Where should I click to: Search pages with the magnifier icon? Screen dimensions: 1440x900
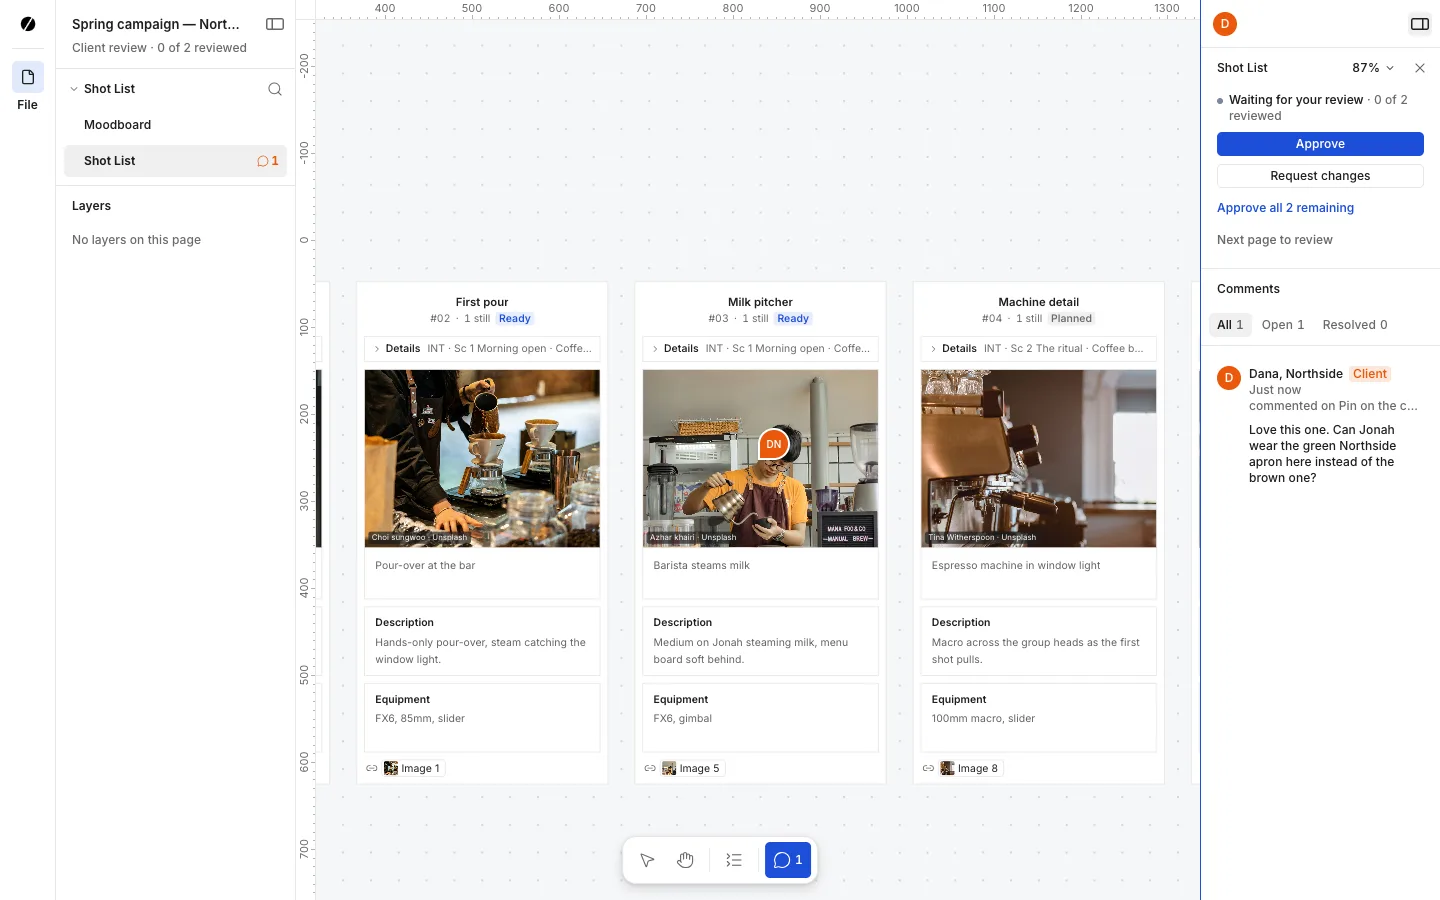point(275,89)
